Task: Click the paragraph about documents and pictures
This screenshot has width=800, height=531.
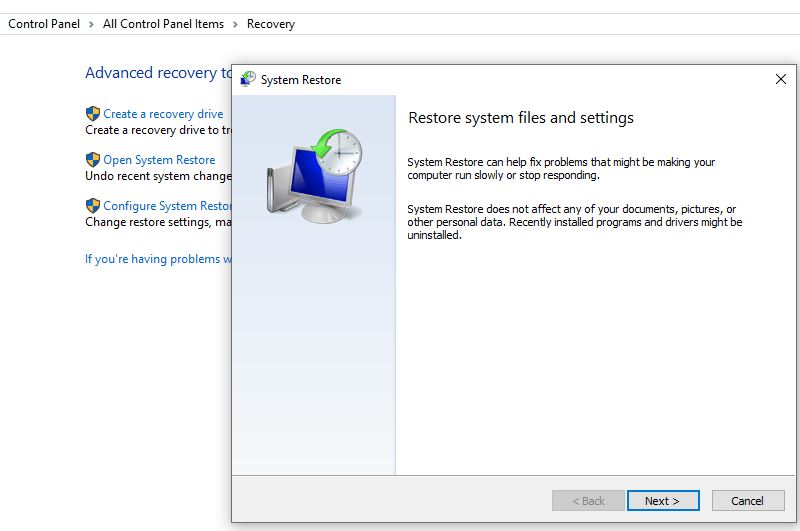Action: (x=574, y=222)
